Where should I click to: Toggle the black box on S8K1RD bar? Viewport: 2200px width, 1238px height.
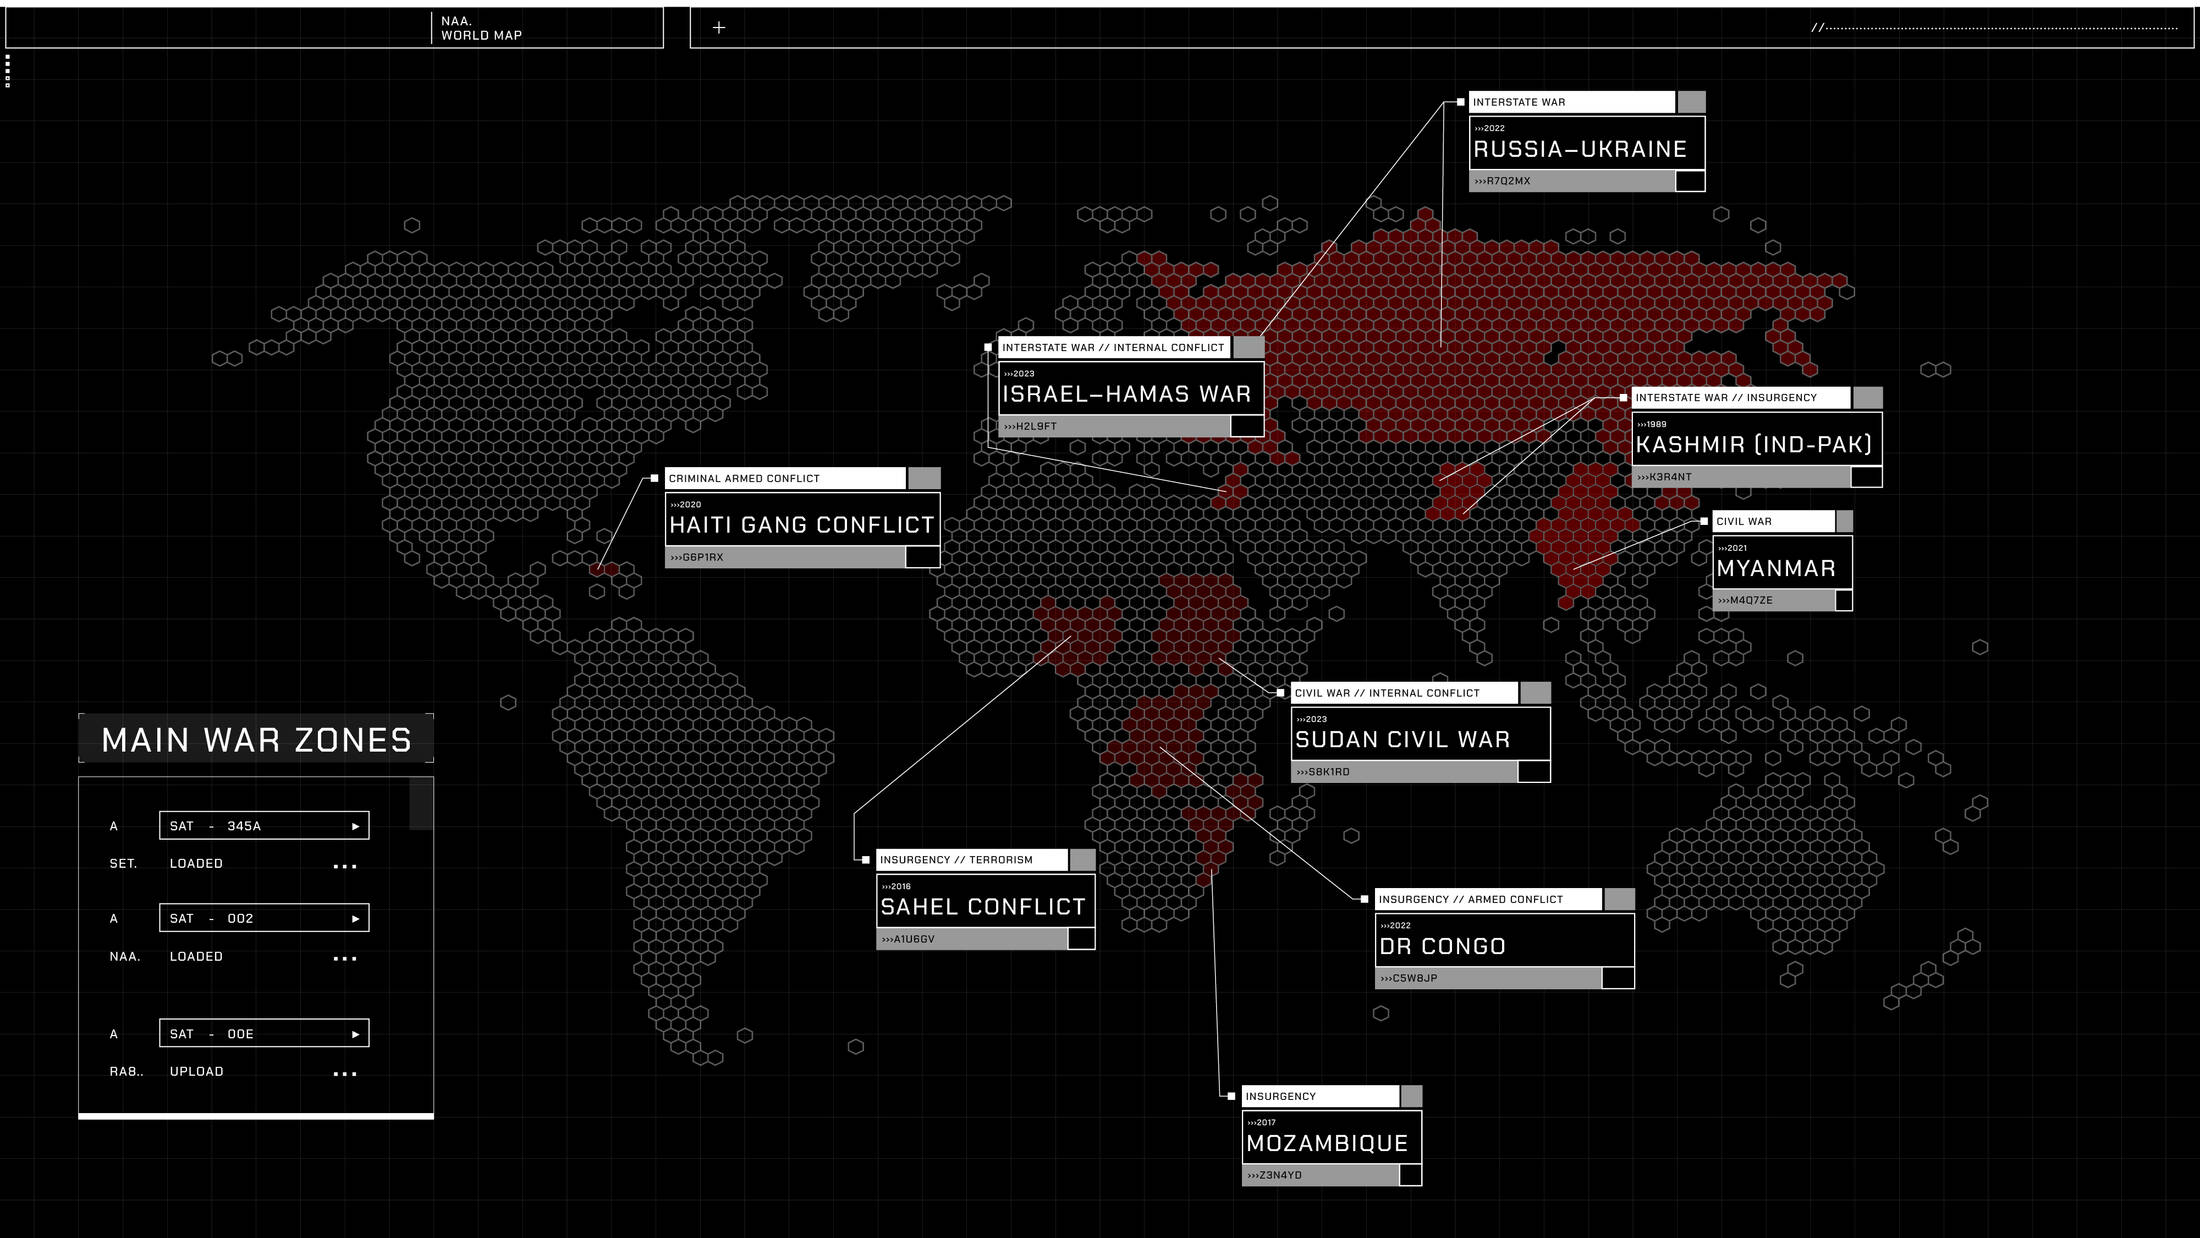(x=1534, y=772)
